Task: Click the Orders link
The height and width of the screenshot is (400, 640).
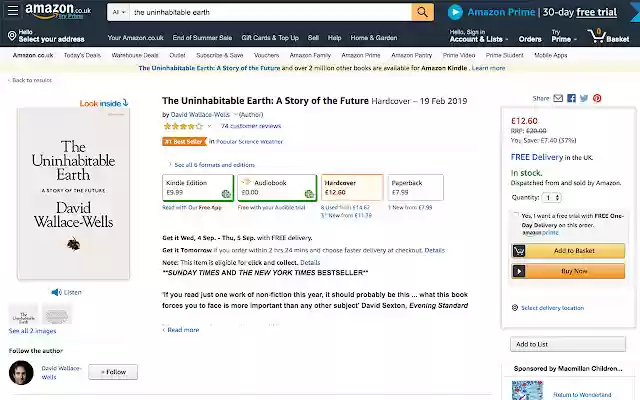Action: coord(530,39)
